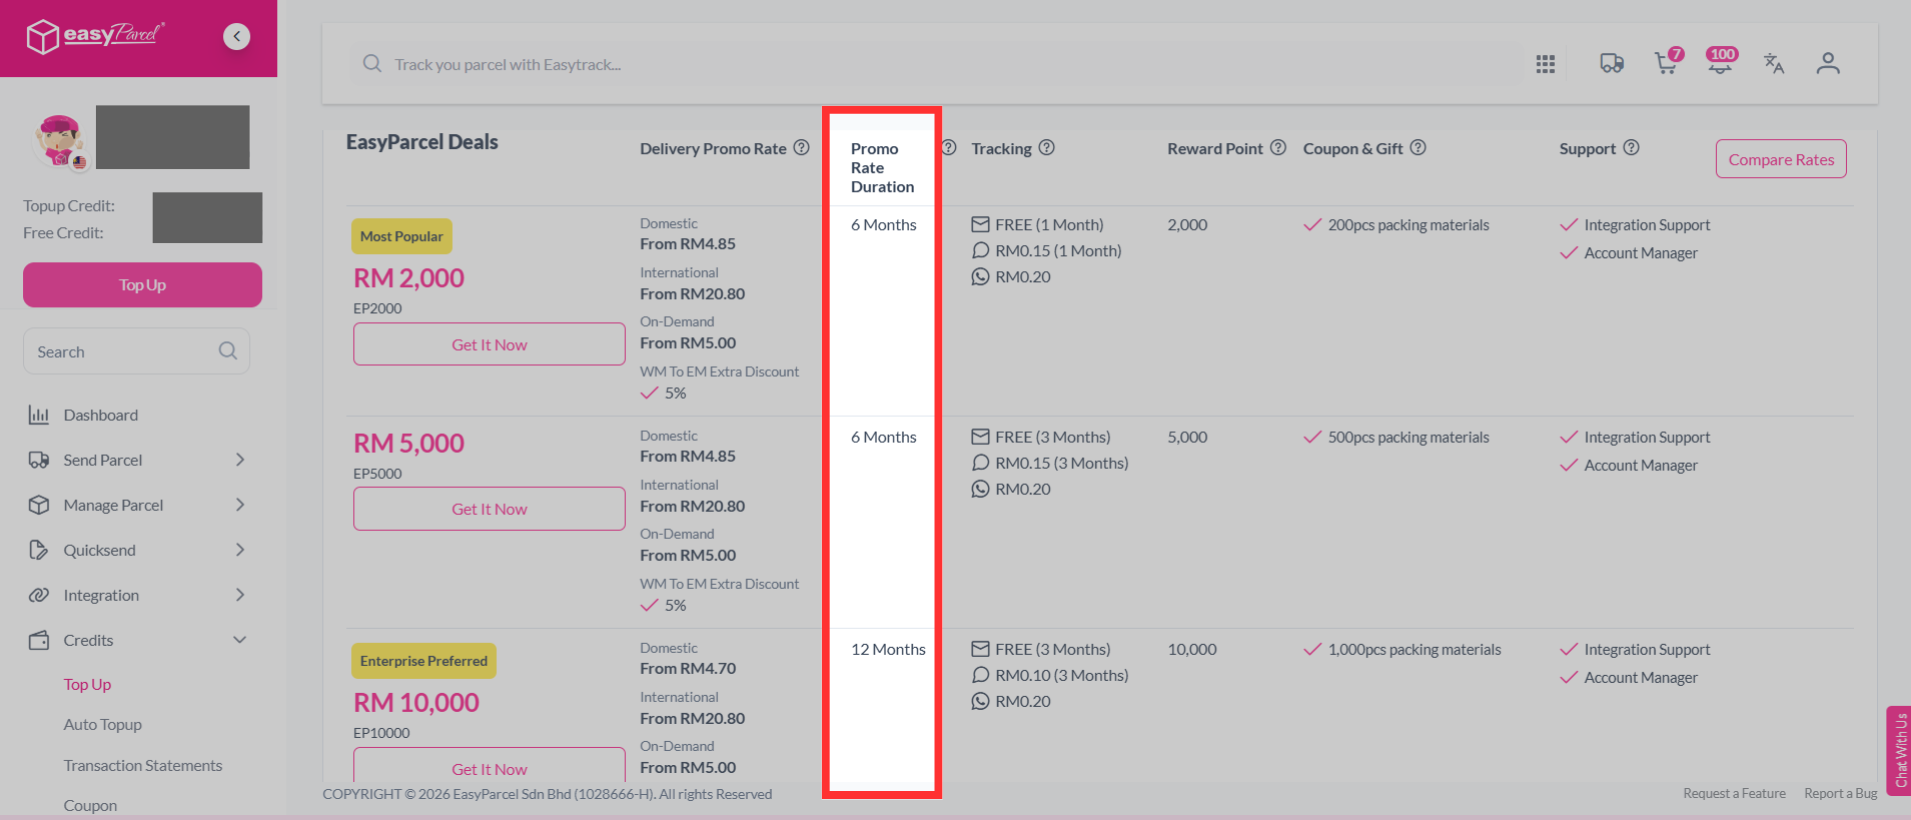Click the Send Parcel truck icon
Screen dimensions: 1911x820
tap(39, 460)
